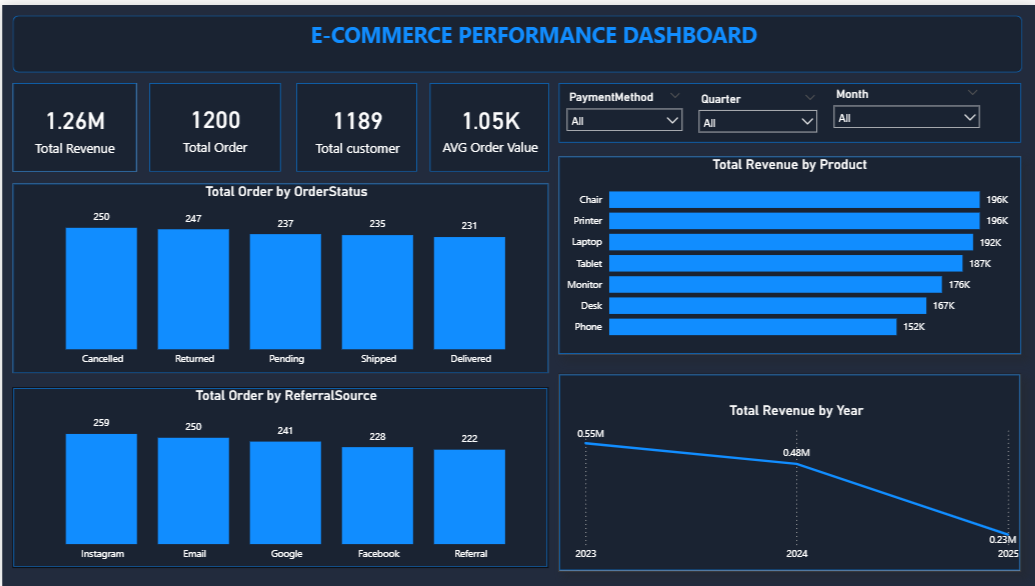
Task: Select the 1200 Total Order card
Action: coord(215,127)
